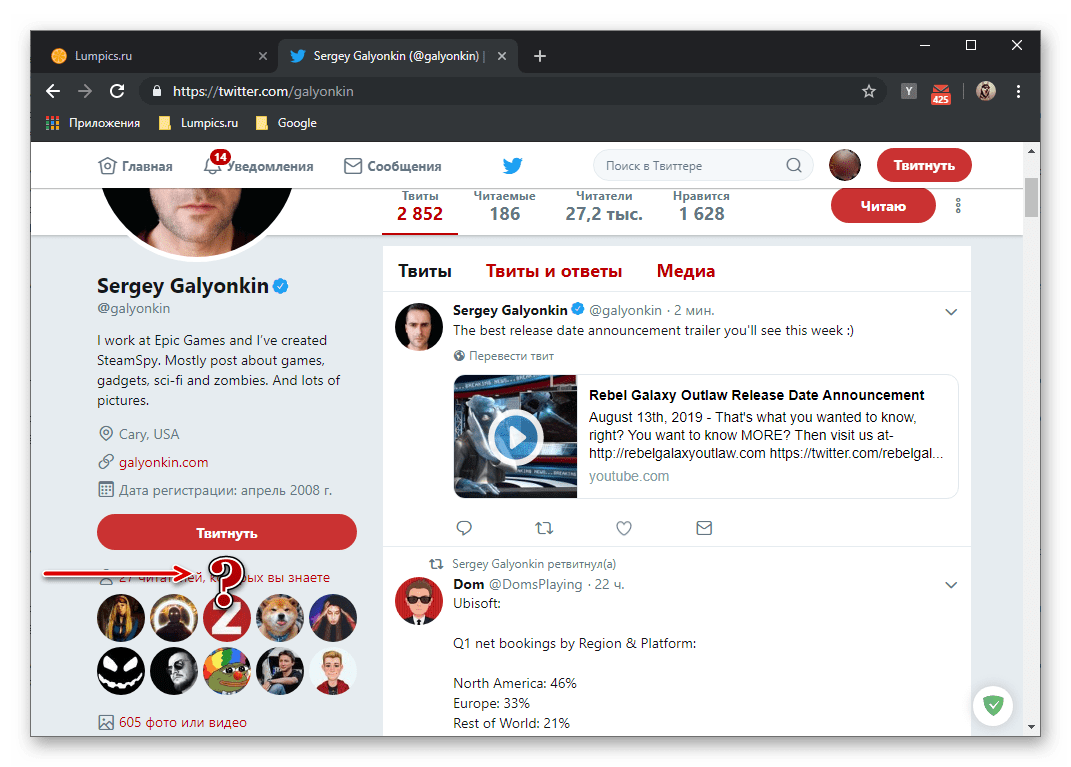Open the galyonkin.com website link

pyautogui.click(x=164, y=462)
